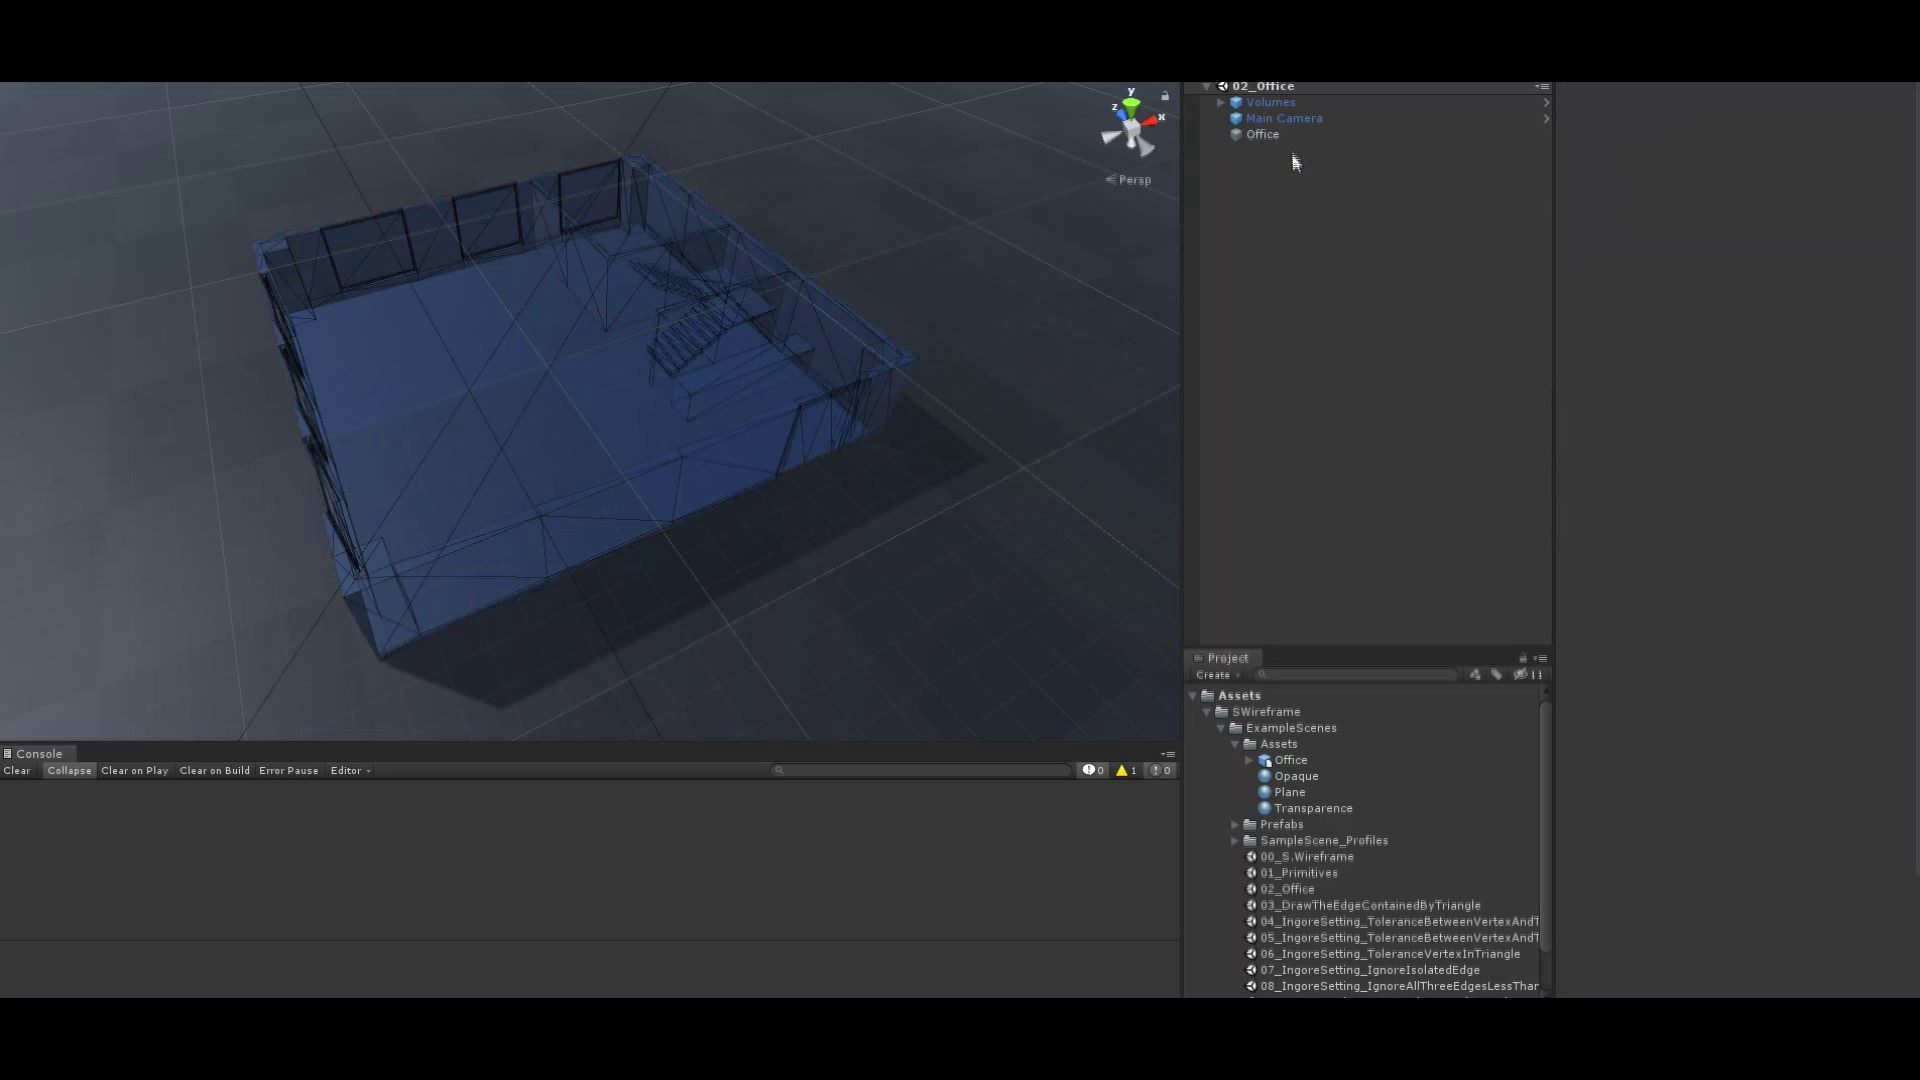Click the Main Camera cube icon in Hierarchy
The height and width of the screenshot is (1080, 1920).
tap(1236, 118)
